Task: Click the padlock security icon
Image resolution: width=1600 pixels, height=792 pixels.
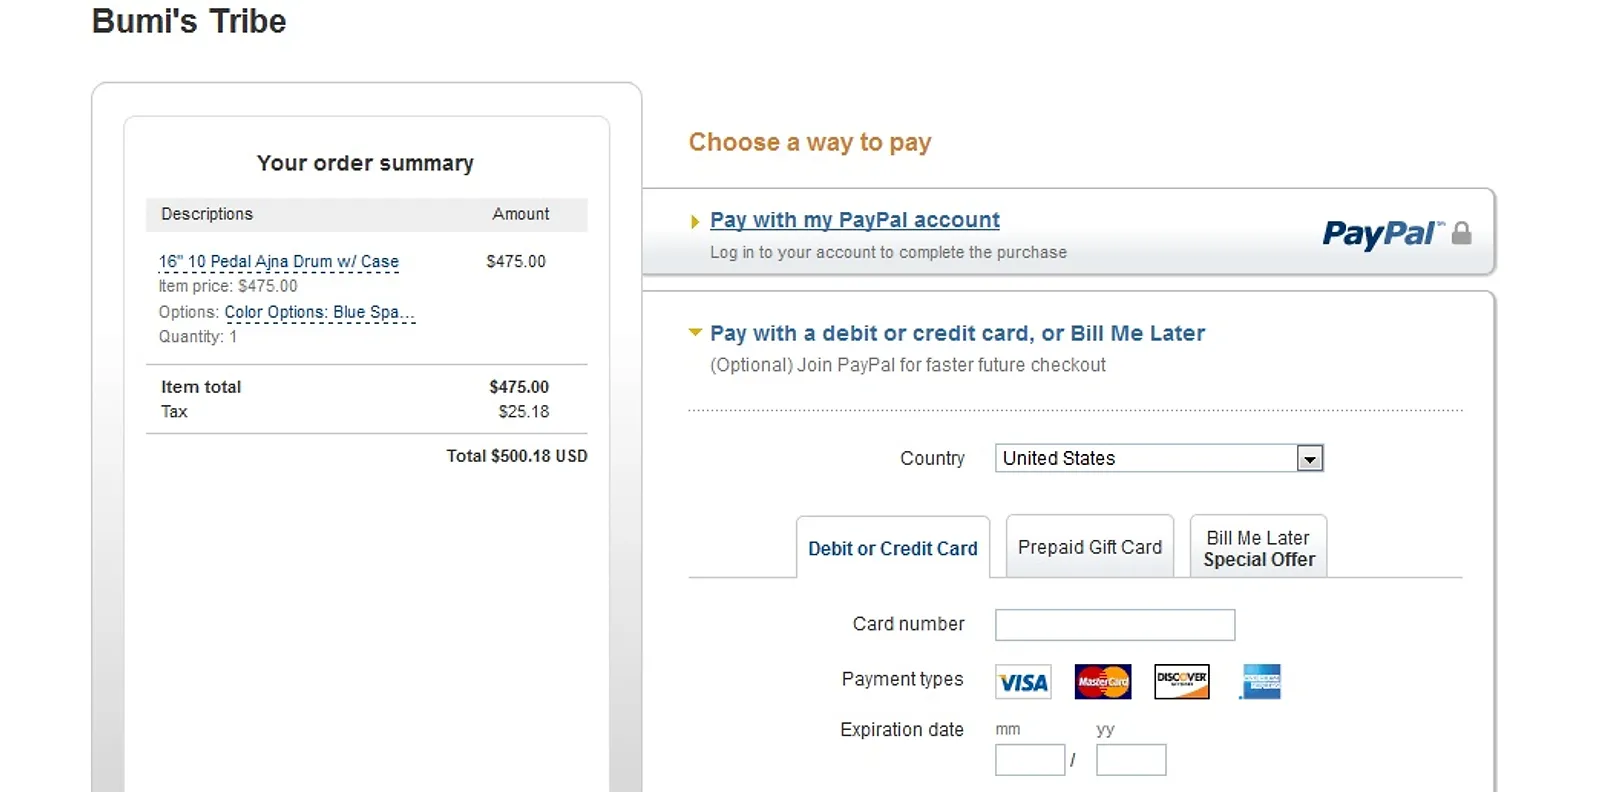Action: [1461, 233]
